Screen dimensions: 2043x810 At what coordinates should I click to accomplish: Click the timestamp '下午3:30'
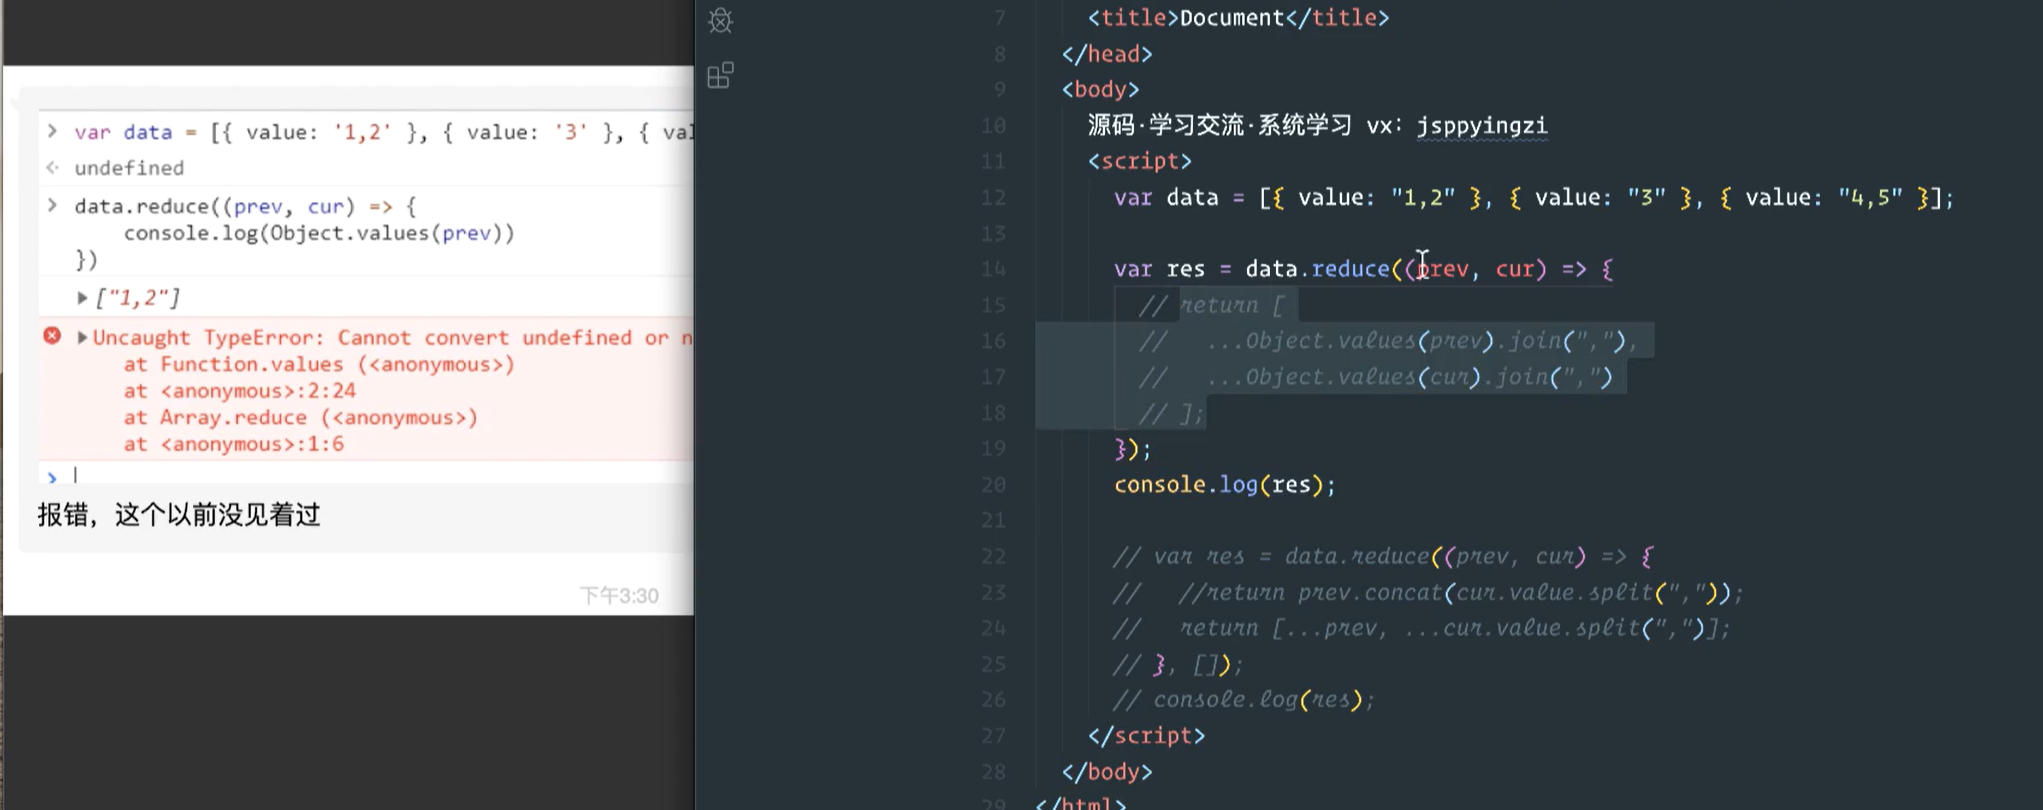(619, 596)
